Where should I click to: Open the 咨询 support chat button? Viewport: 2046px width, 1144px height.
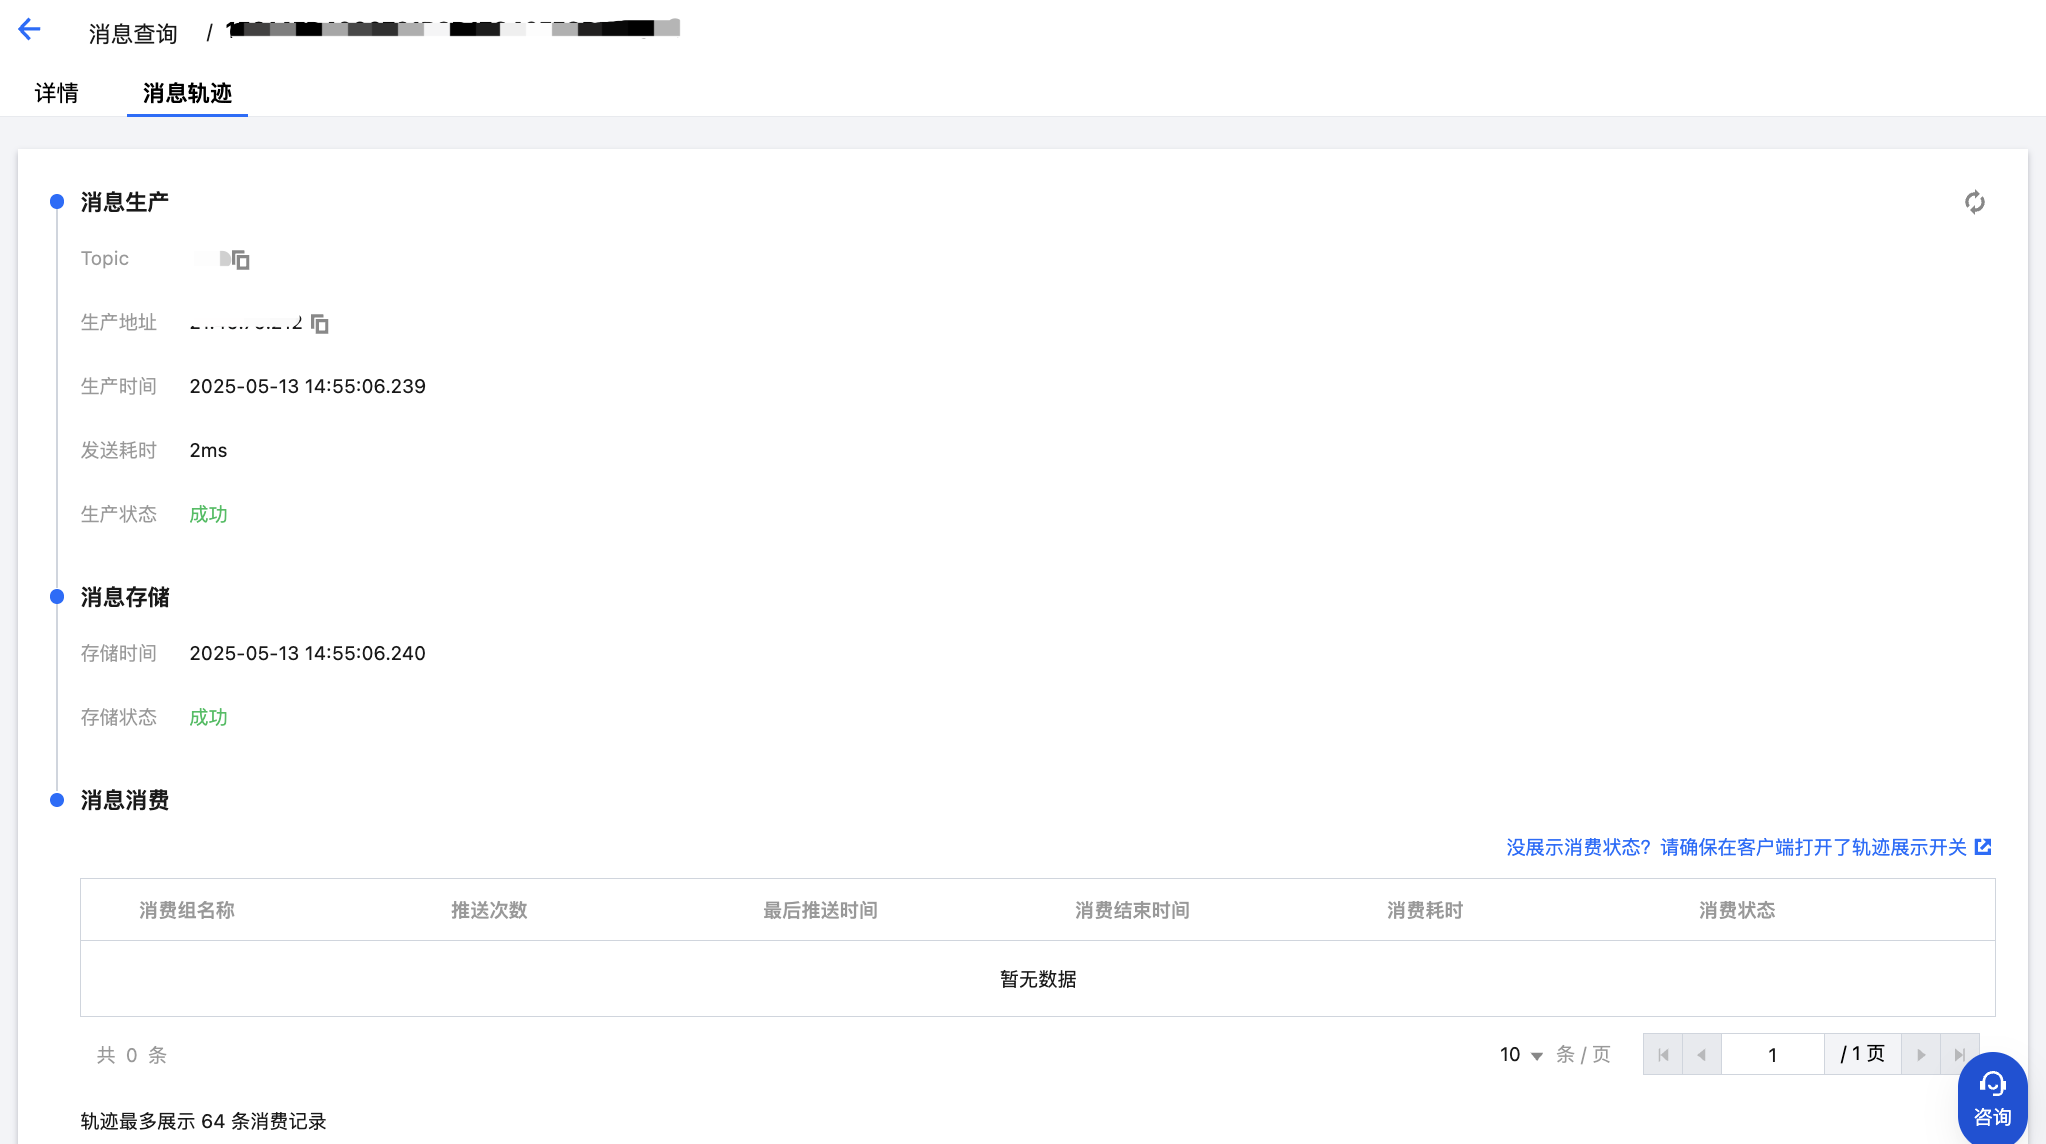point(1992,1098)
